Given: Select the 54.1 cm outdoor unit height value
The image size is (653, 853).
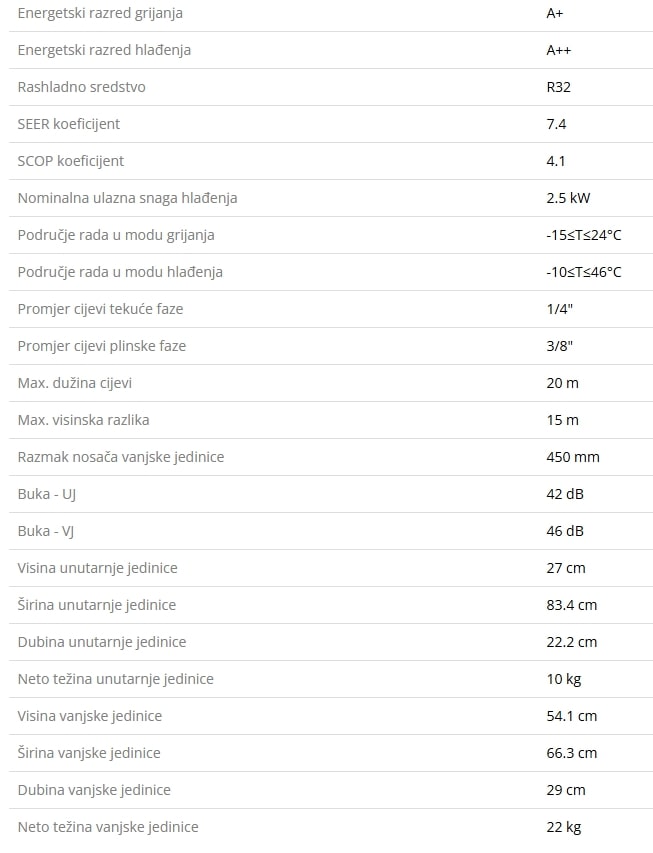Looking at the screenshot, I should [571, 716].
